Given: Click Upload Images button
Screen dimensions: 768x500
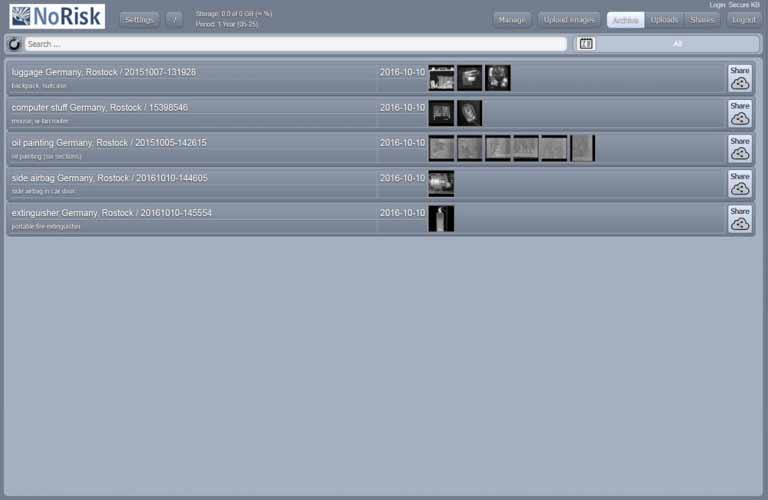Looking at the screenshot, I should (x=569, y=20).
